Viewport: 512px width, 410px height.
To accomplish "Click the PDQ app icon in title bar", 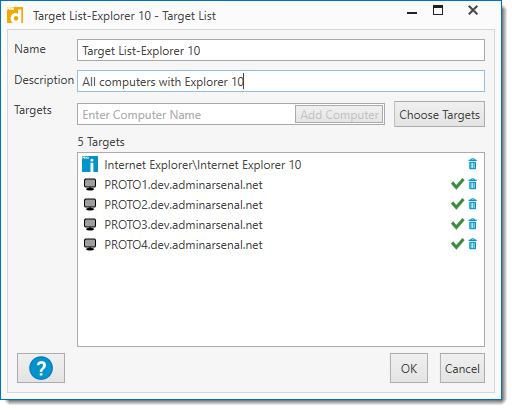I will [15, 15].
